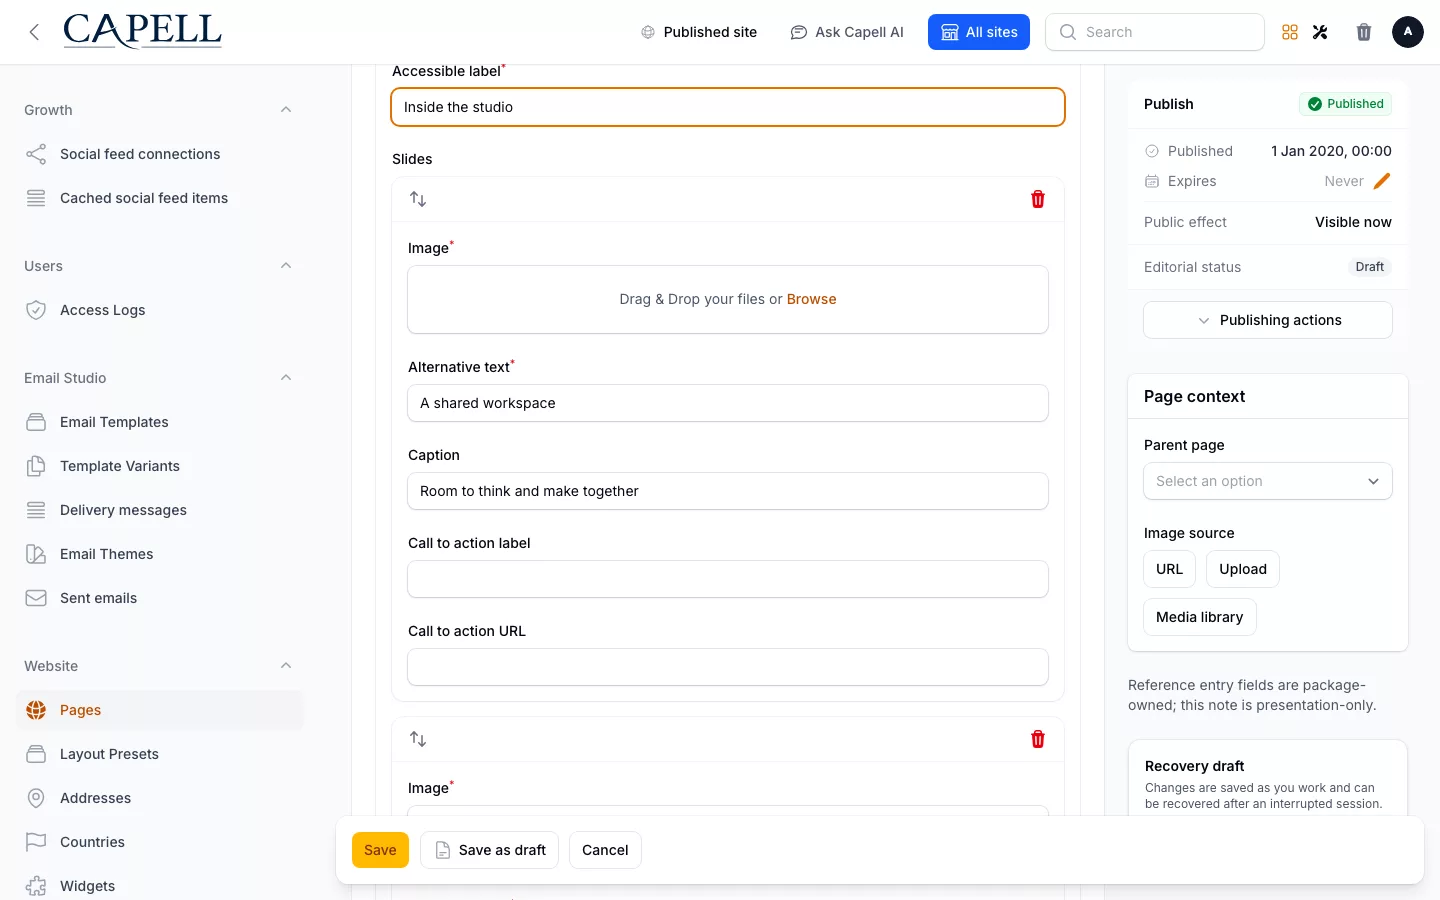The image size is (1440, 900).
Task: Open Social feed connections
Action: (x=160, y=154)
